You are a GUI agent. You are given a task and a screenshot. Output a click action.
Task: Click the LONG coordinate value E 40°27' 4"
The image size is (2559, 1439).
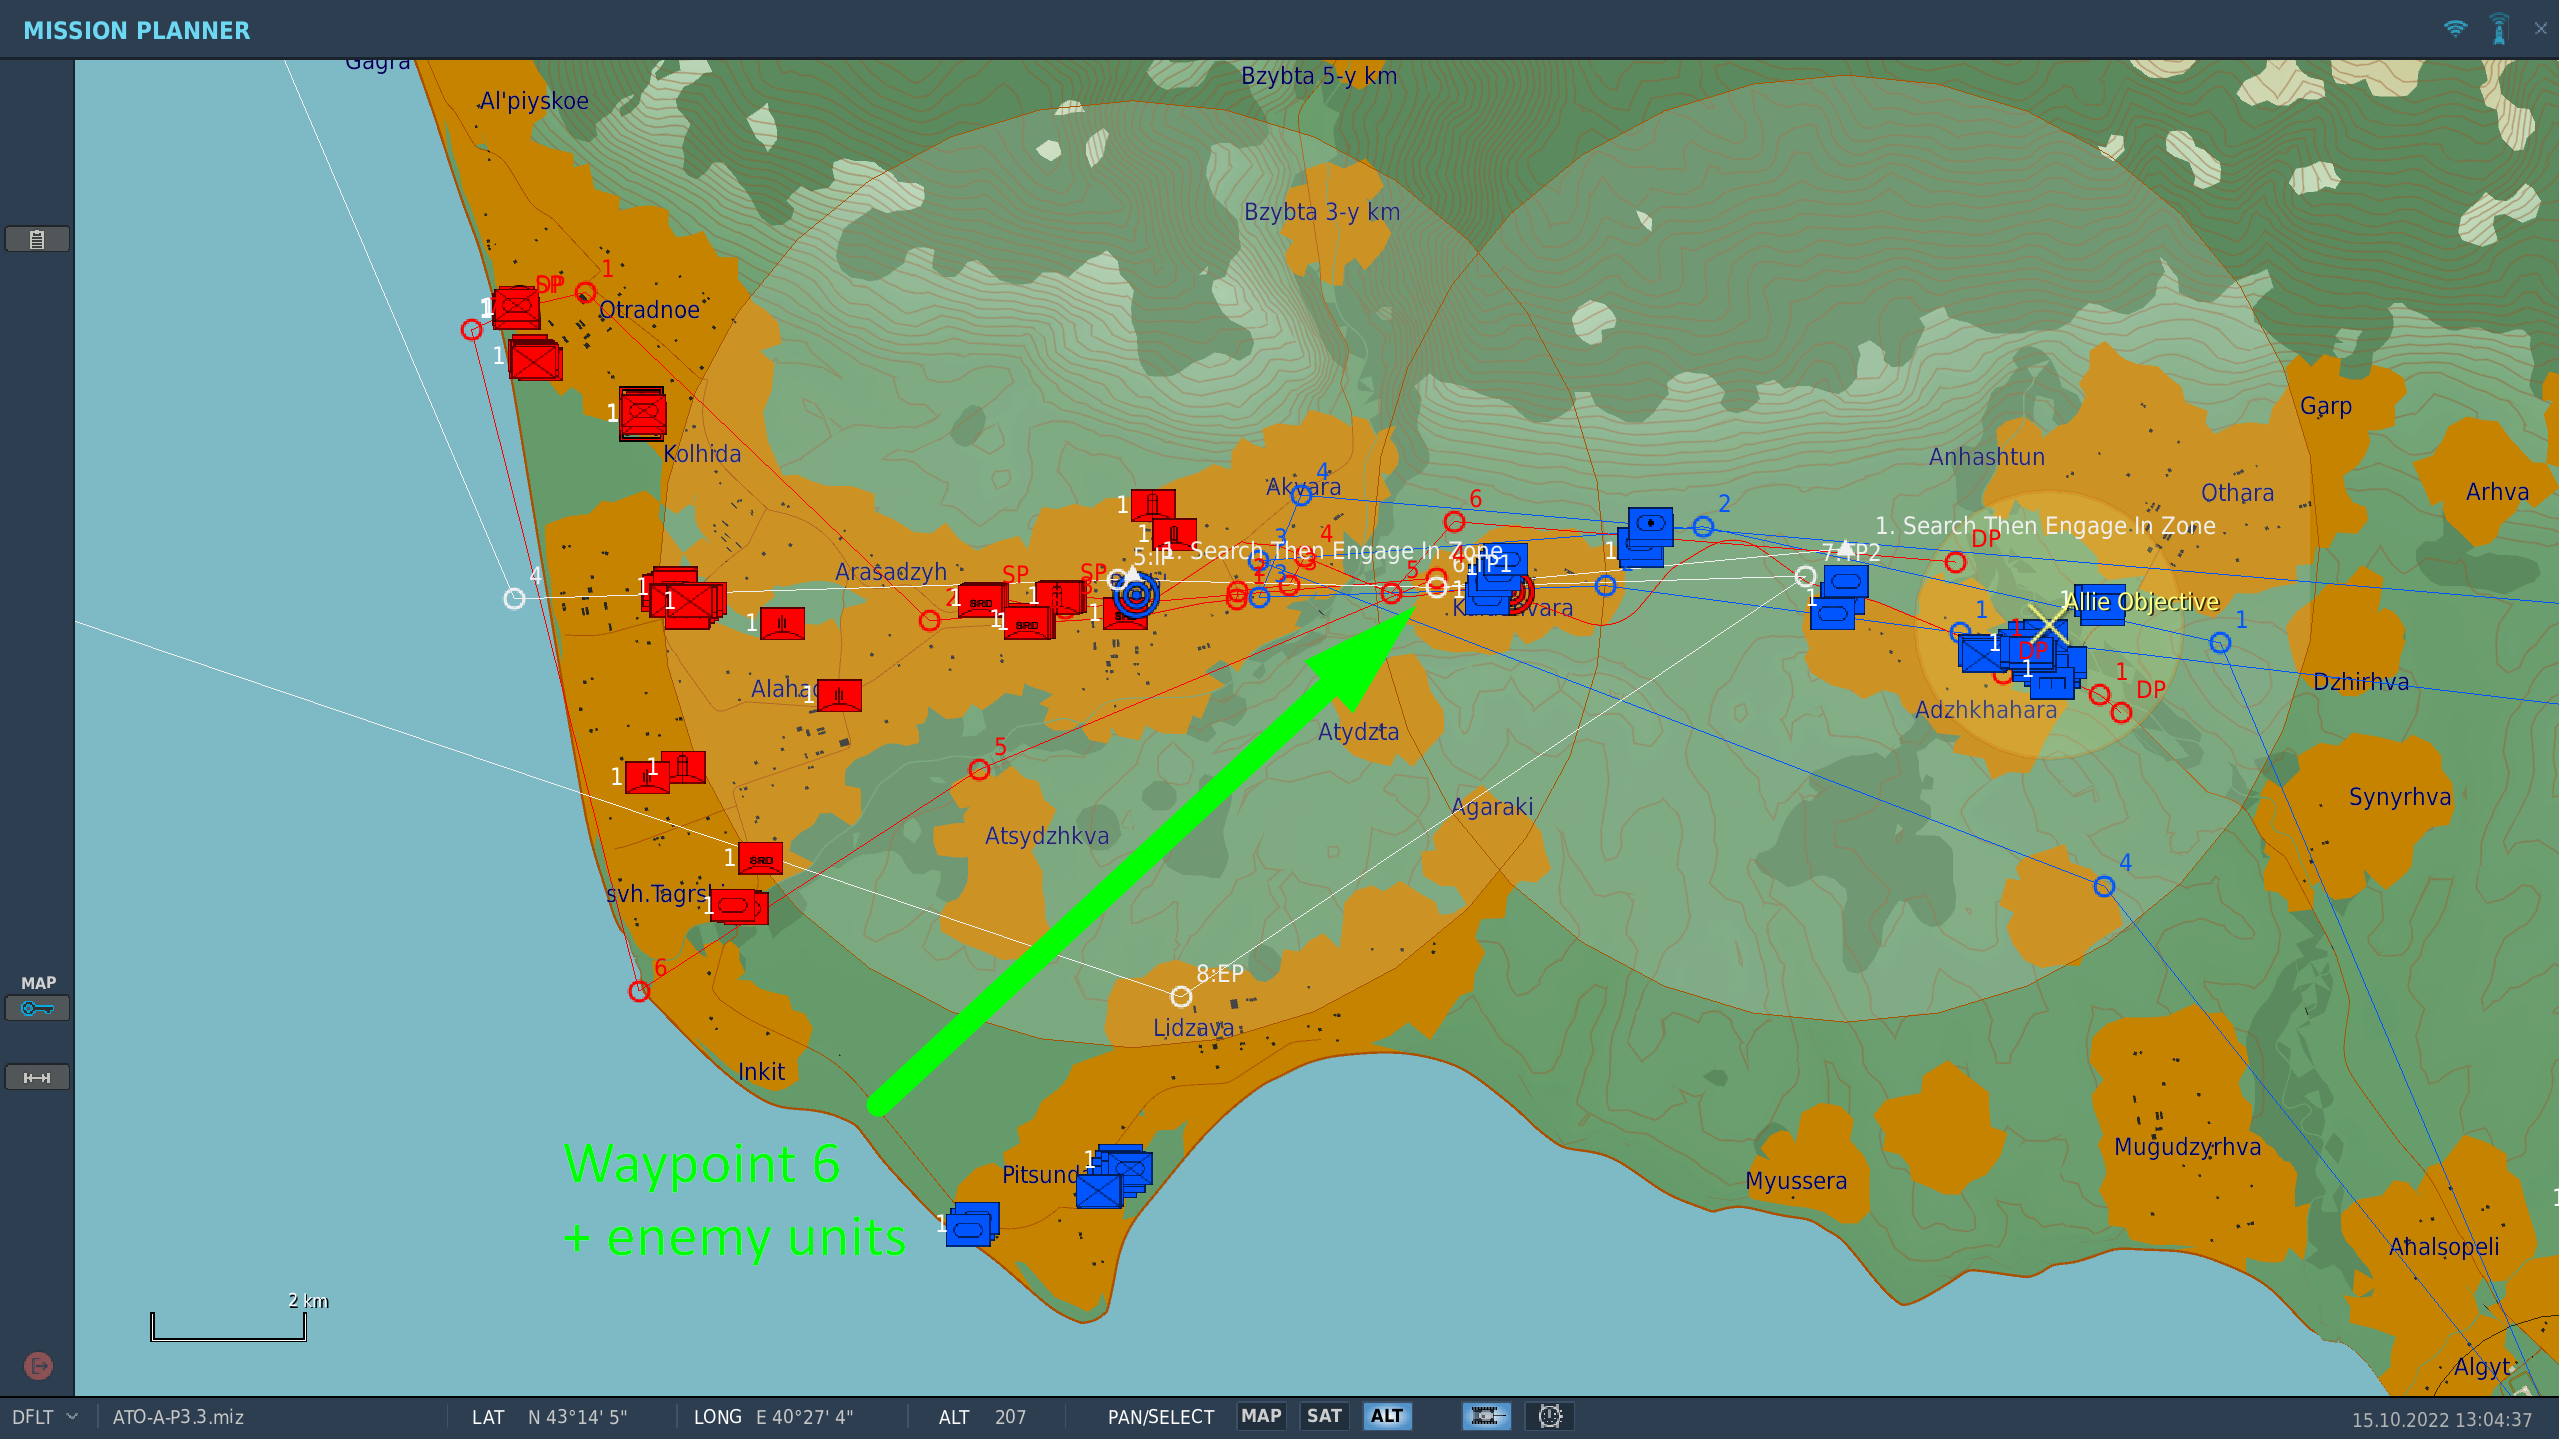point(804,1417)
